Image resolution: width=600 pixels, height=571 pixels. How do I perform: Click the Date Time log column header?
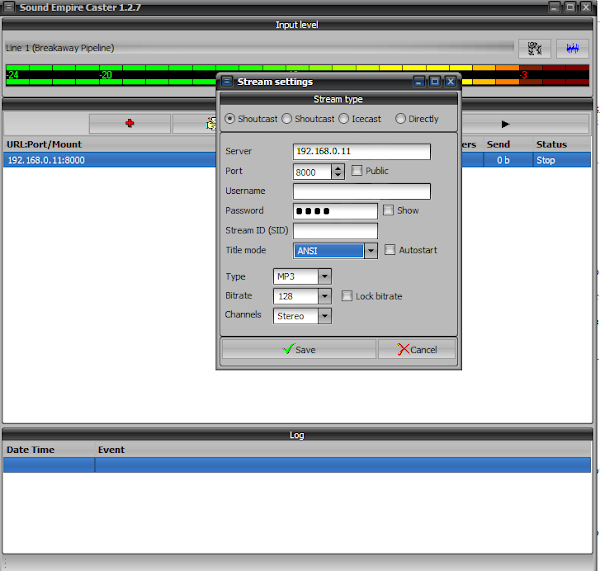coord(49,450)
